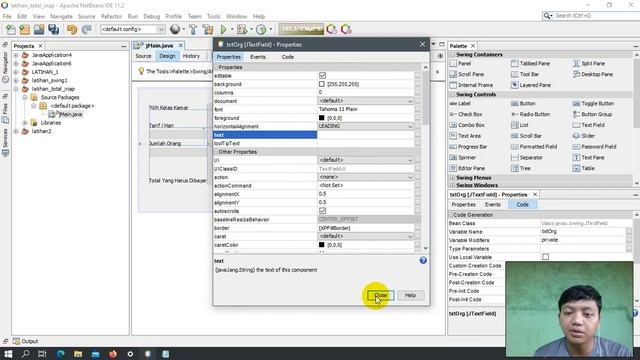Open the Output panel
This screenshot has width=640, height=360.
pyautogui.click(x=25, y=341)
